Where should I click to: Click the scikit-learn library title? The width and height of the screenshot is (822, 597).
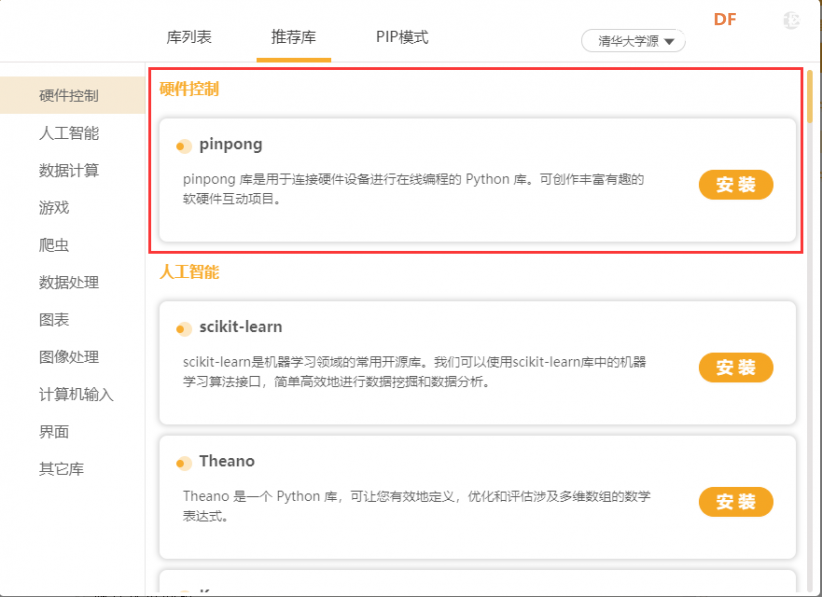[241, 327]
